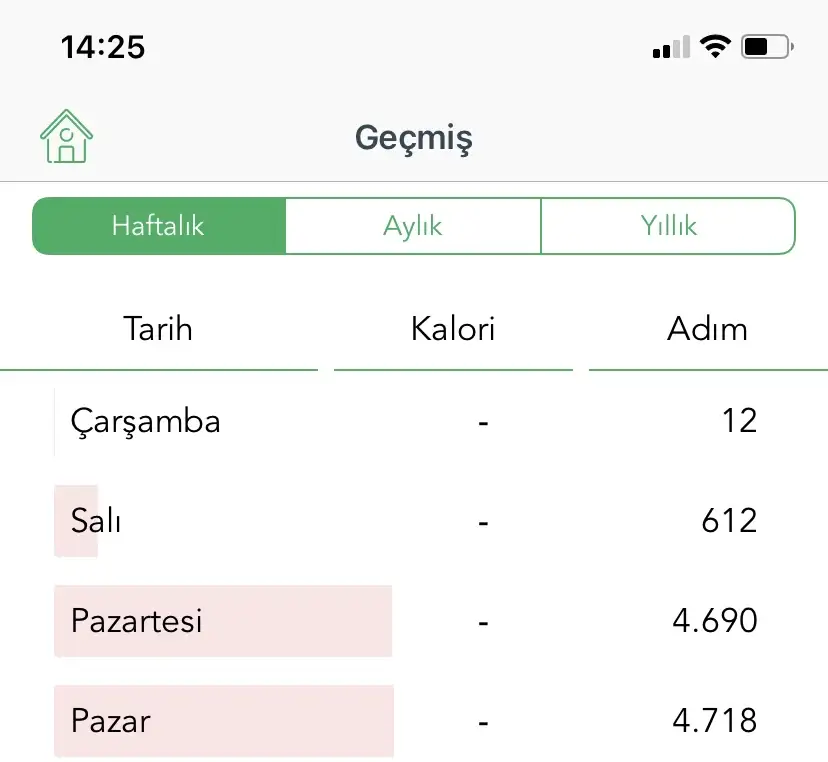Tap the 4.718 step count
This screenshot has width=828, height=762.
715,720
